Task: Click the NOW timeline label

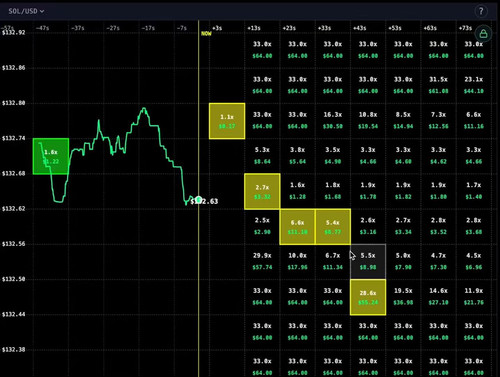Action: (206, 33)
